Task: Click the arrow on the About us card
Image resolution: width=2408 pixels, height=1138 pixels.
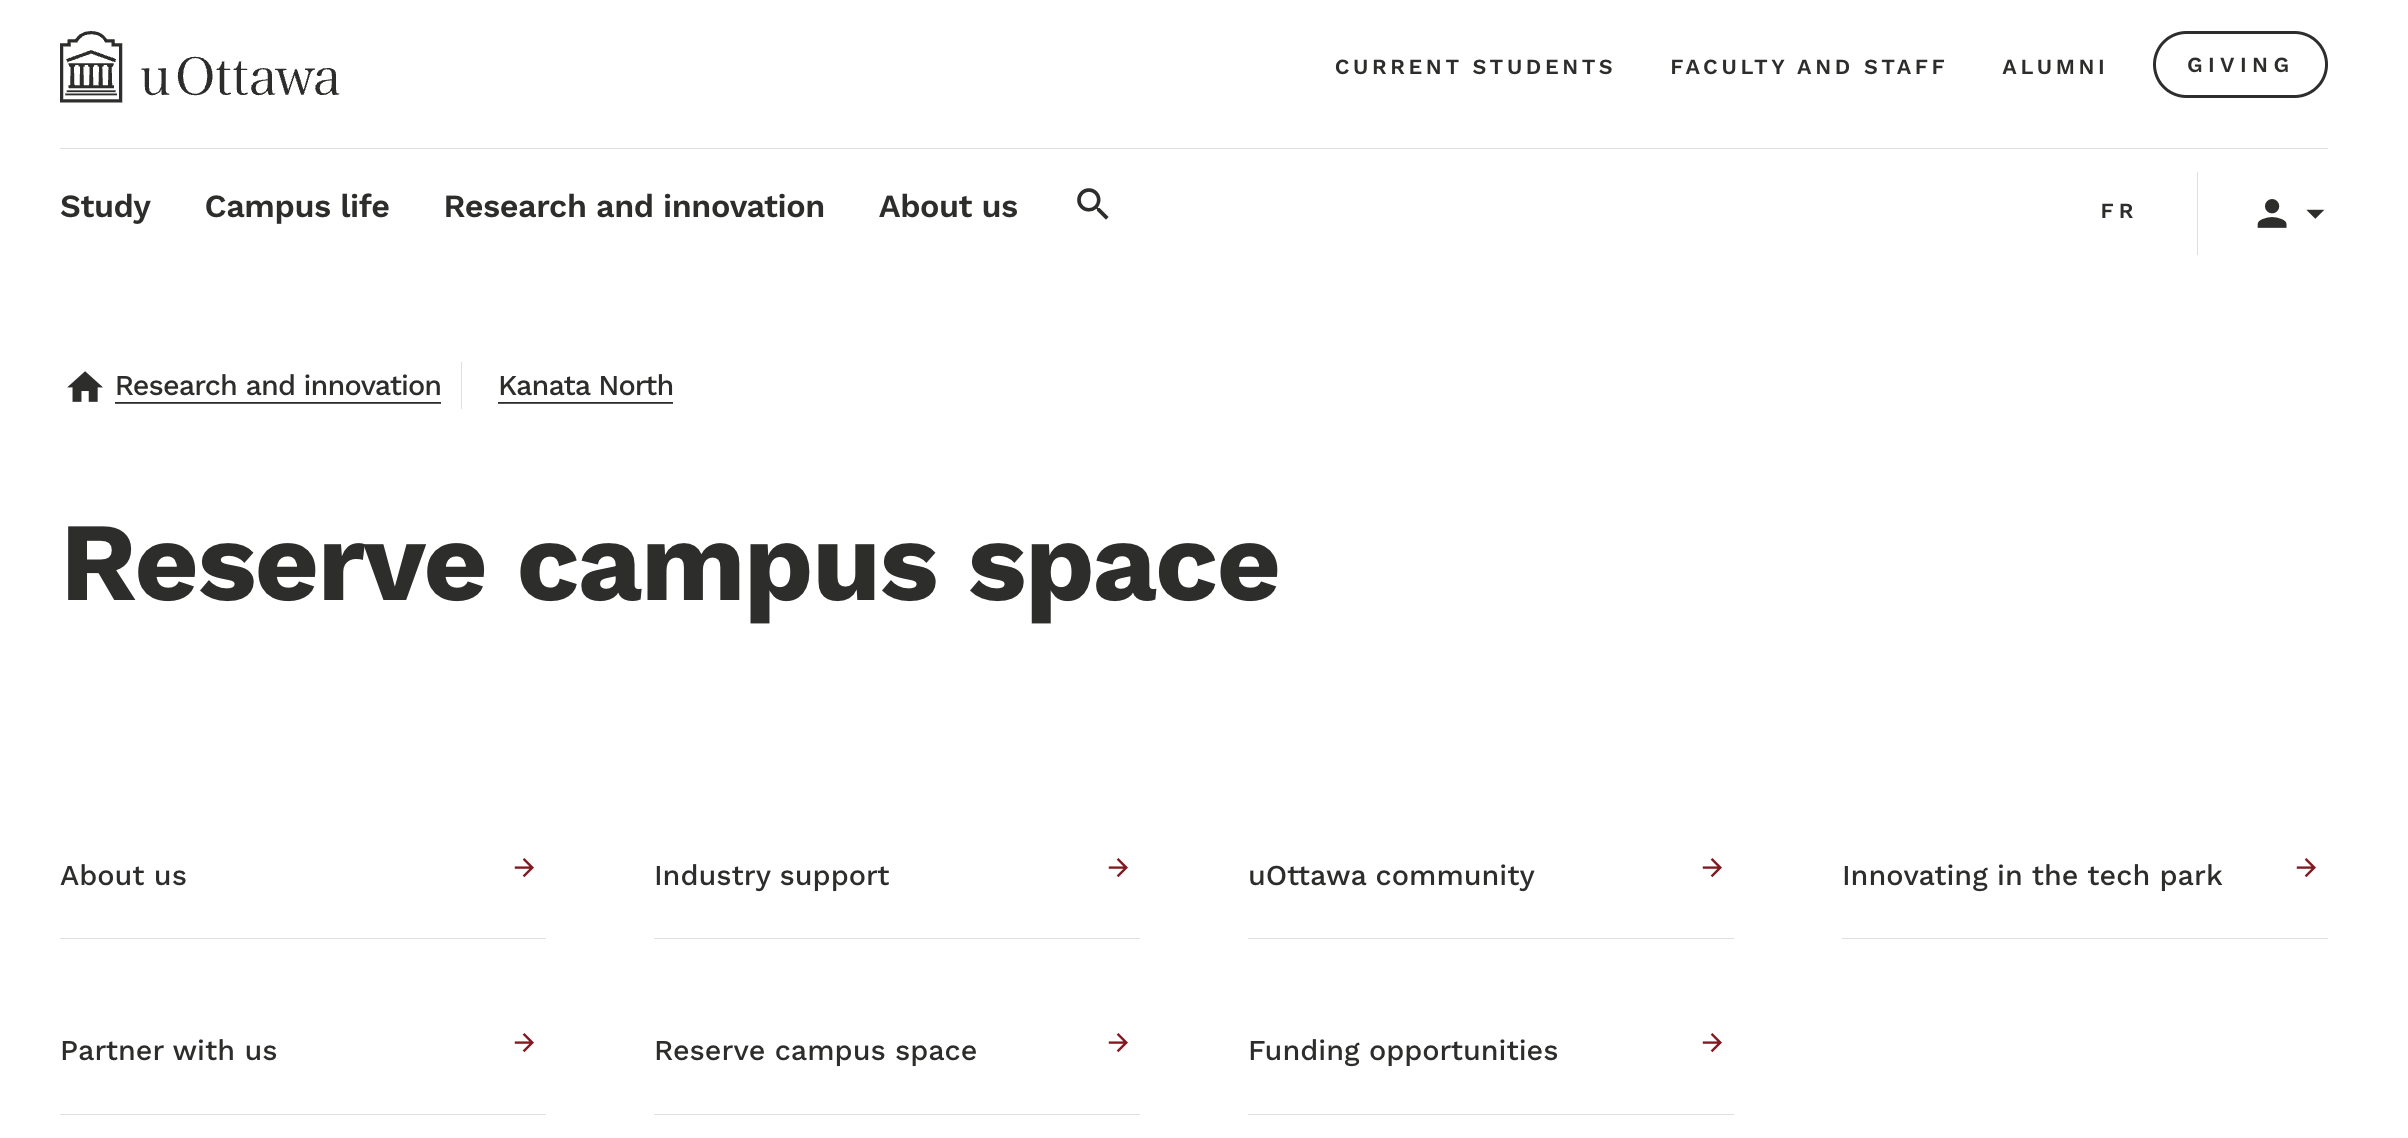Action: pos(524,868)
